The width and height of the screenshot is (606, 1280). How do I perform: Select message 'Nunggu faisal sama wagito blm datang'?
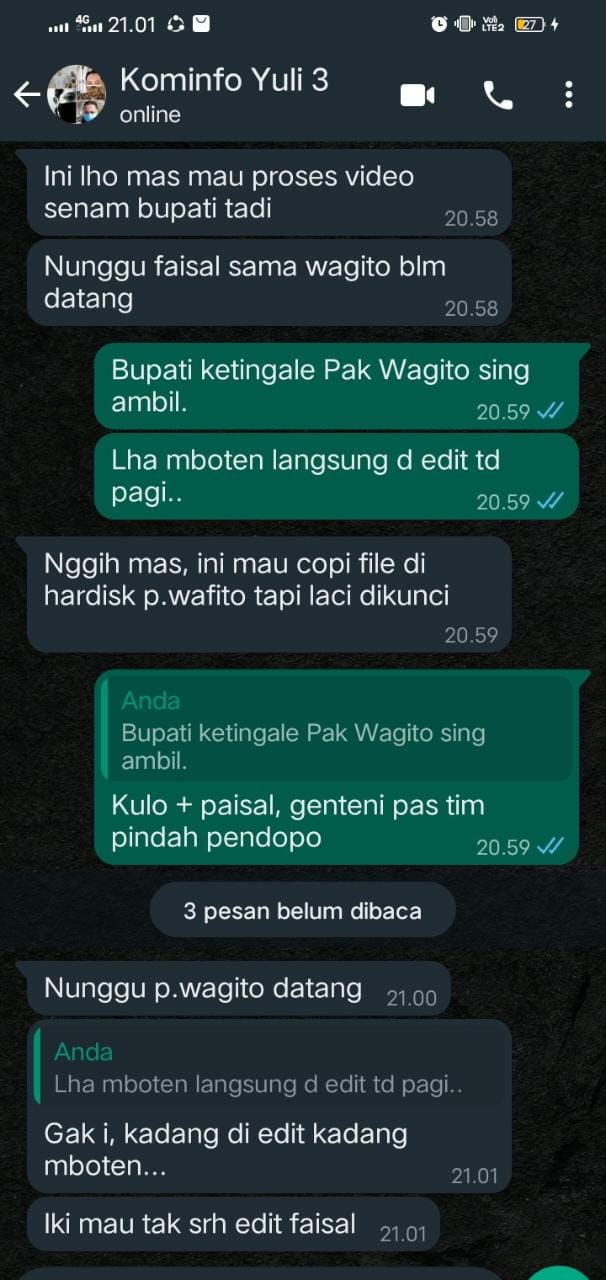click(x=269, y=282)
